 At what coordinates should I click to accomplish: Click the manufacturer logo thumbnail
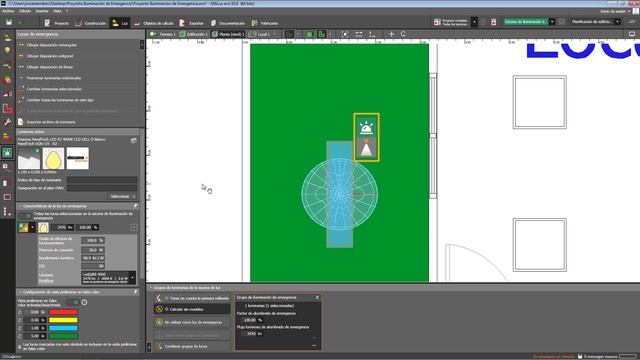(78, 158)
